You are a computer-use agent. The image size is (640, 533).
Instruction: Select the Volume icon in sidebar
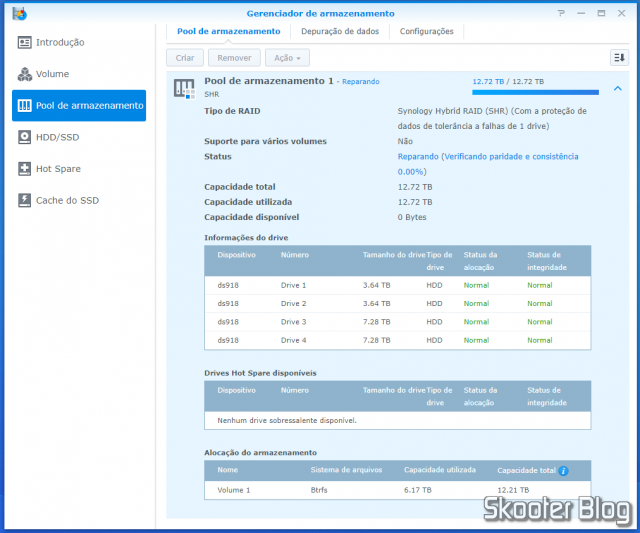click(x=24, y=74)
